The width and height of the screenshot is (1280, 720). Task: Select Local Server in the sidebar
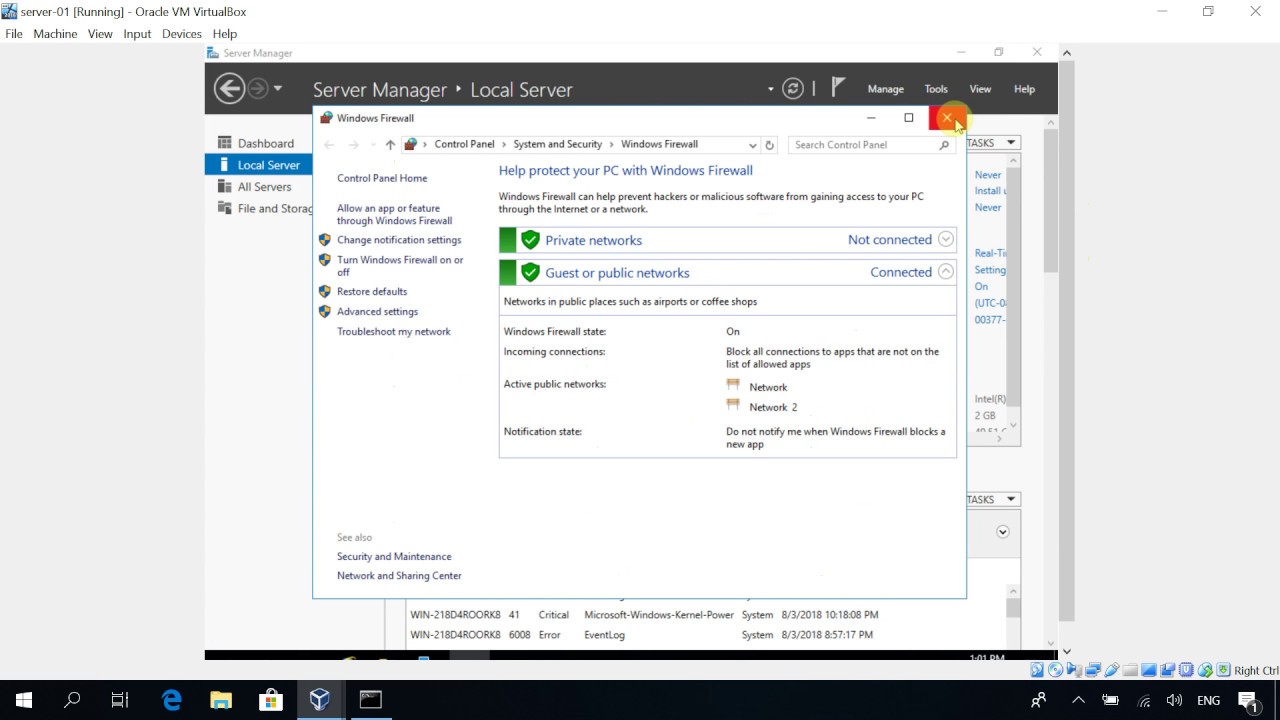point(258,165)
